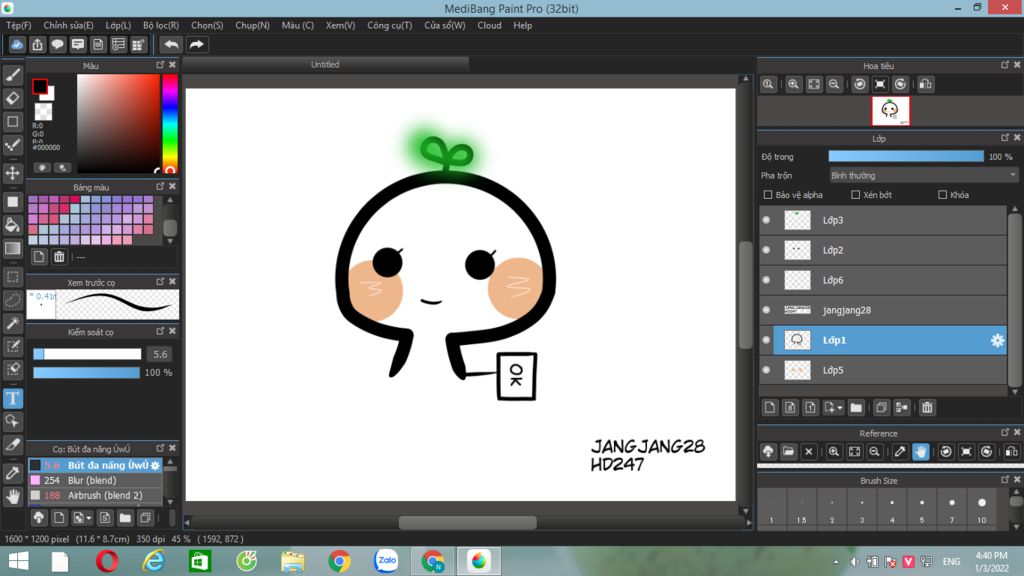Select the rectangular Select tool

tap(12, 277)
